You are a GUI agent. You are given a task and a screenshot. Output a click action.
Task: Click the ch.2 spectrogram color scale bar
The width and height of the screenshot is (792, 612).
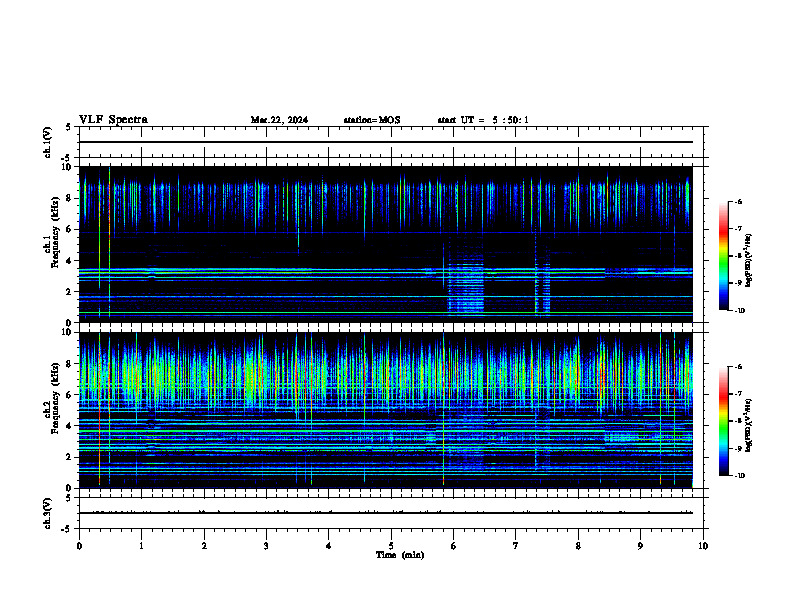(724, 421)
